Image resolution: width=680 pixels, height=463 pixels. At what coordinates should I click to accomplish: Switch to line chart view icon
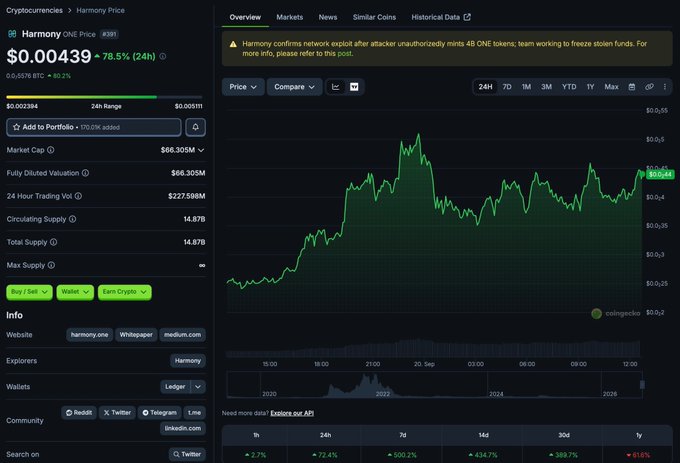tap(336, 87)
